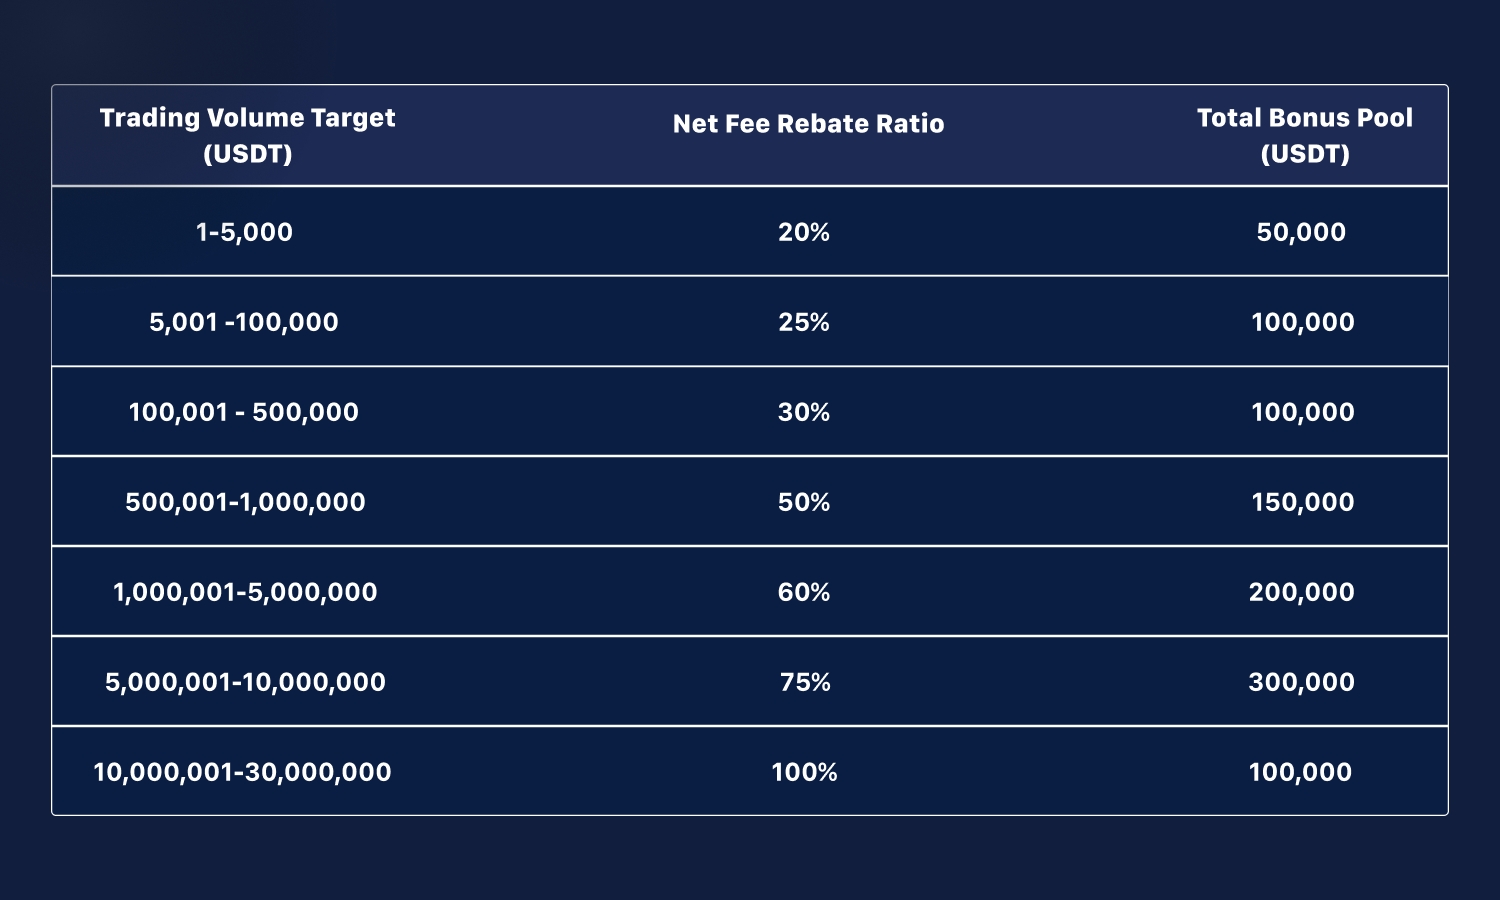Click the Net Fee Rebate Ratio header

(808, 124)
